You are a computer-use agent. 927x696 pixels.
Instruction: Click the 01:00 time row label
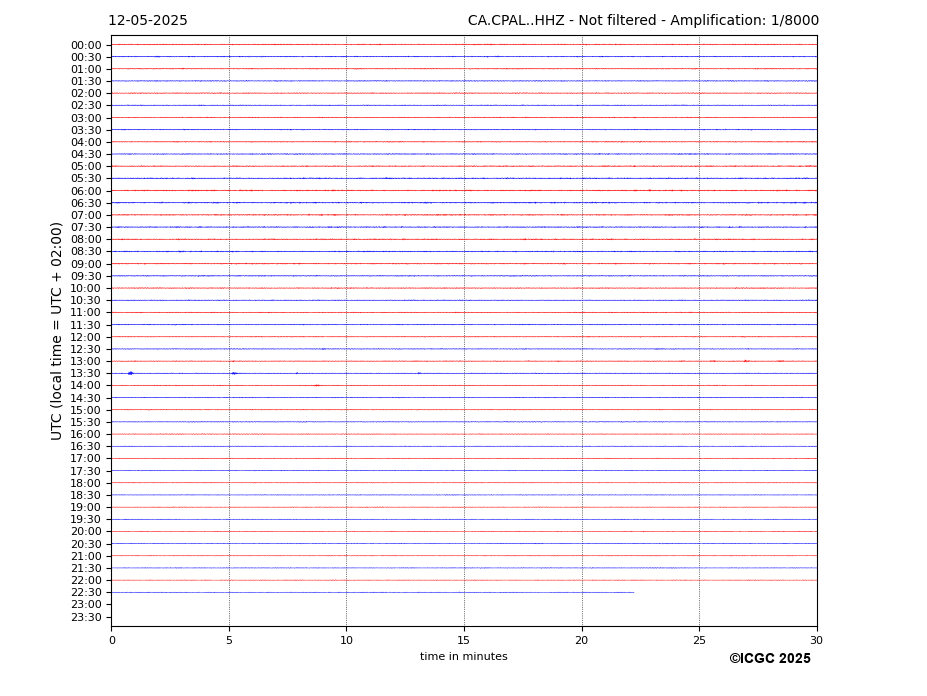tap(86, 69)
